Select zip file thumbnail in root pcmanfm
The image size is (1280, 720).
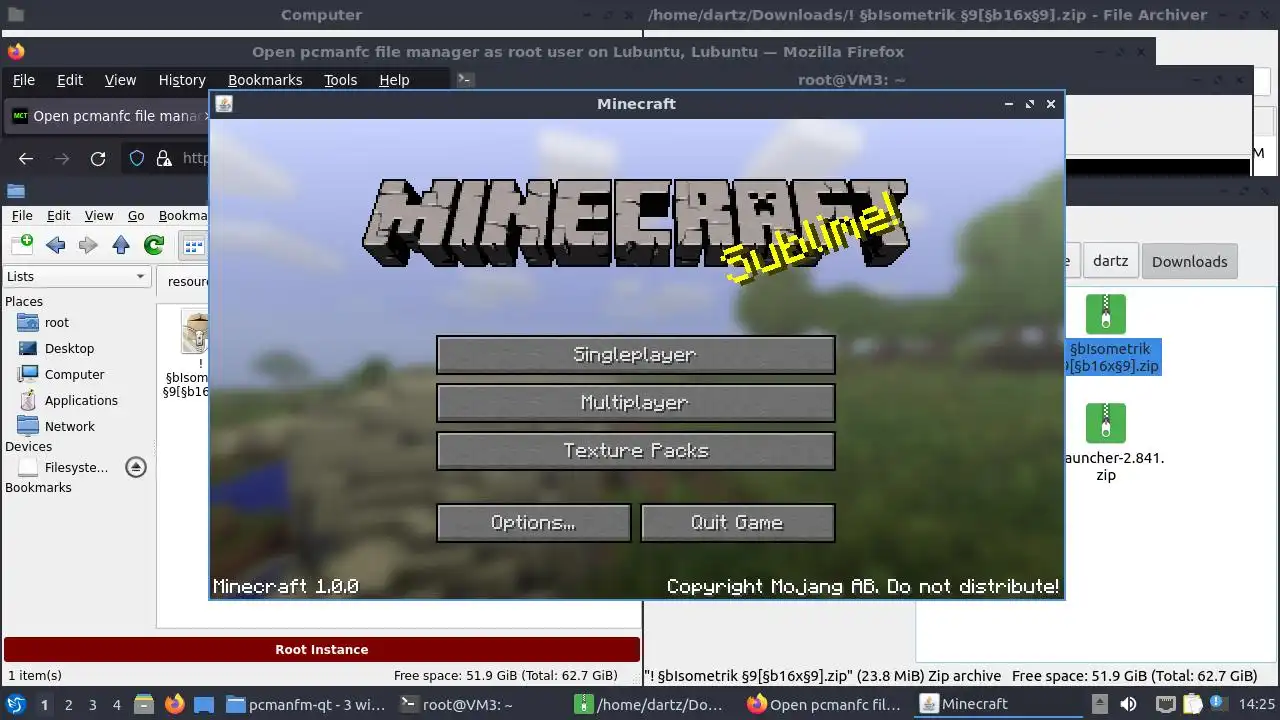pyautogui.click(x=194, y=332)
